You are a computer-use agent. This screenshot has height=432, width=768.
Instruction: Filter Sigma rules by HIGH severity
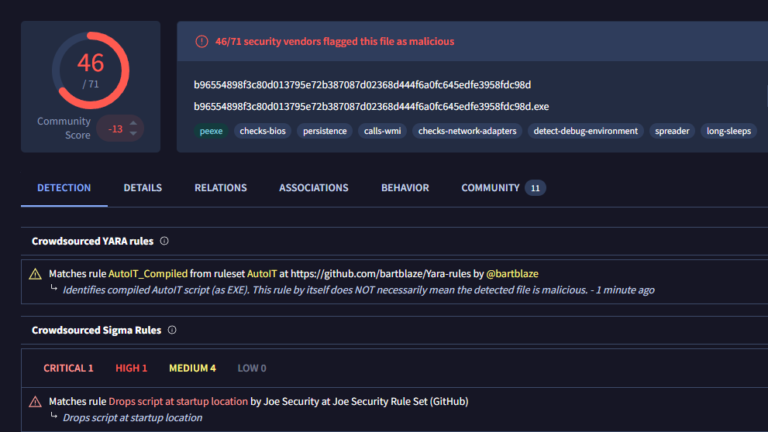tap(131, 368)
